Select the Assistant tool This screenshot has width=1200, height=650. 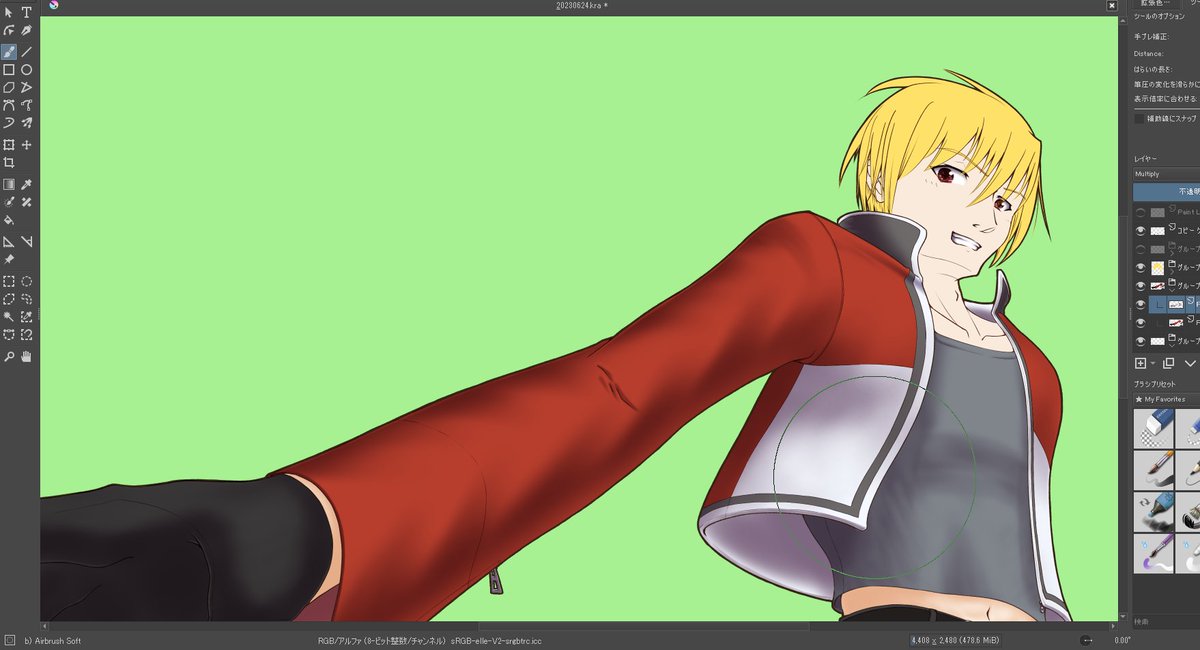tap(9, 241)
